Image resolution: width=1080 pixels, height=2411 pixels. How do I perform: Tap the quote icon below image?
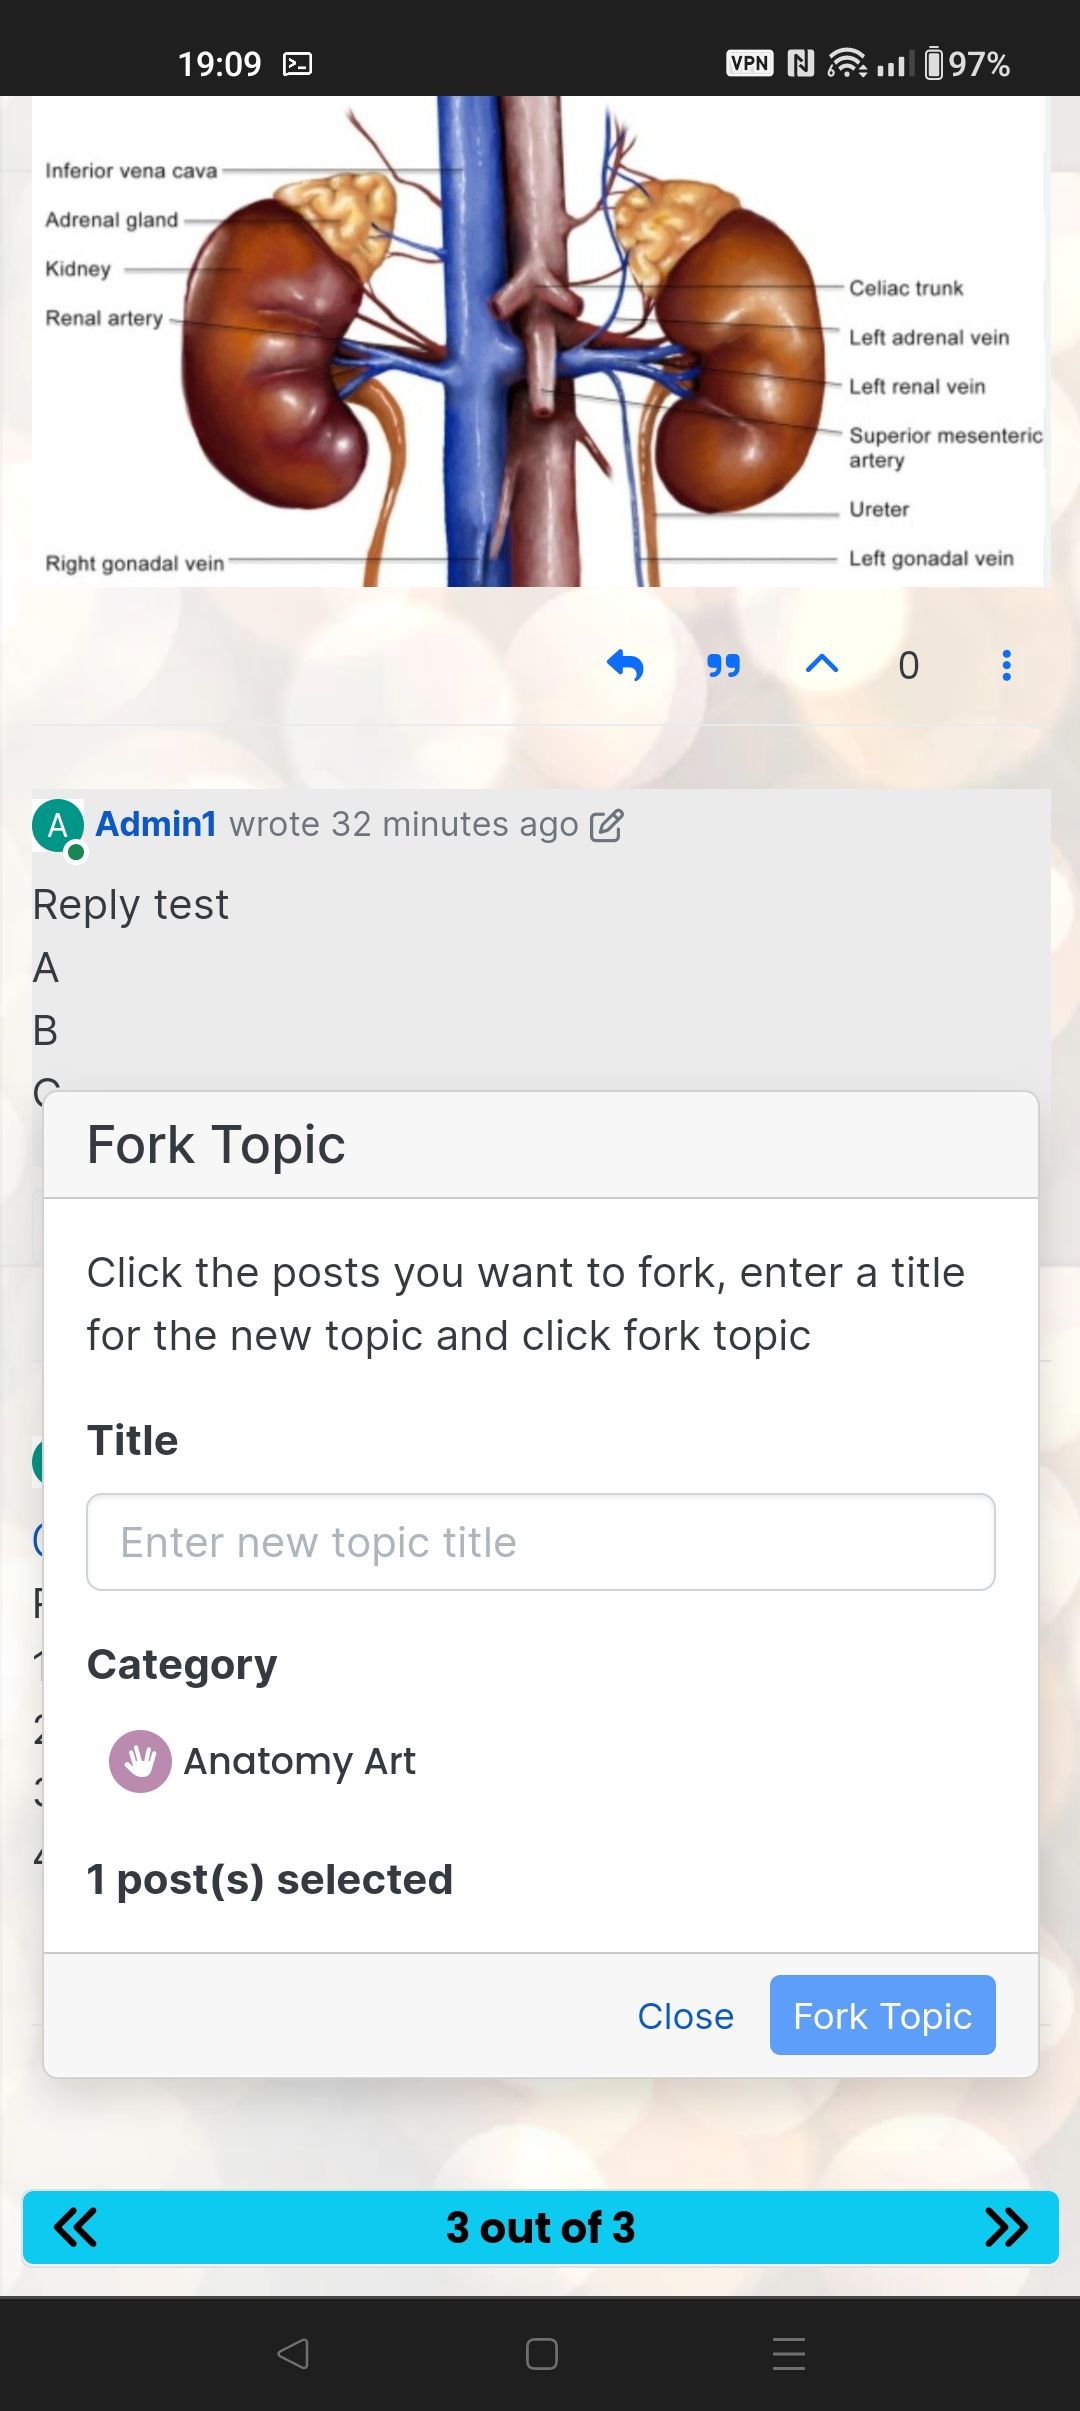[723, 665]
